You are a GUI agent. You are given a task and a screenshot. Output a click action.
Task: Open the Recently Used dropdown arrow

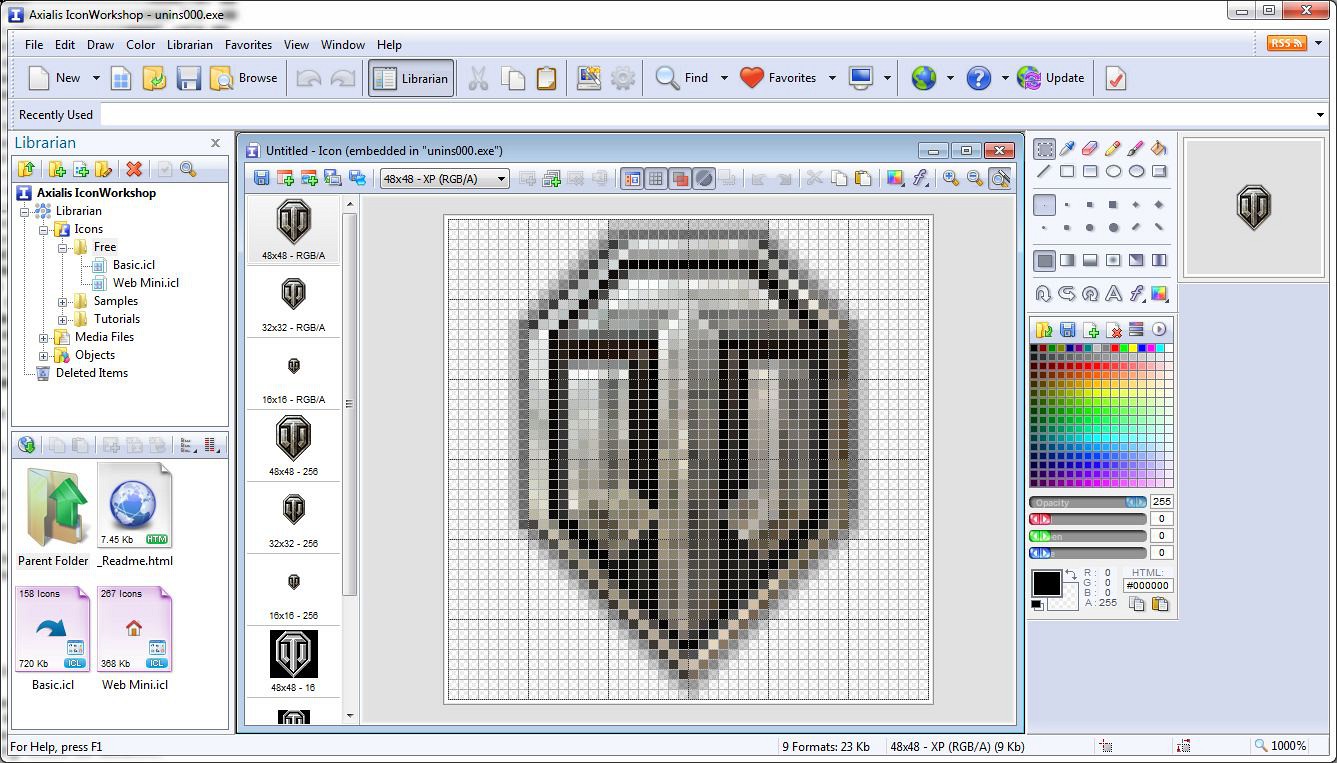coord(1320,115)
